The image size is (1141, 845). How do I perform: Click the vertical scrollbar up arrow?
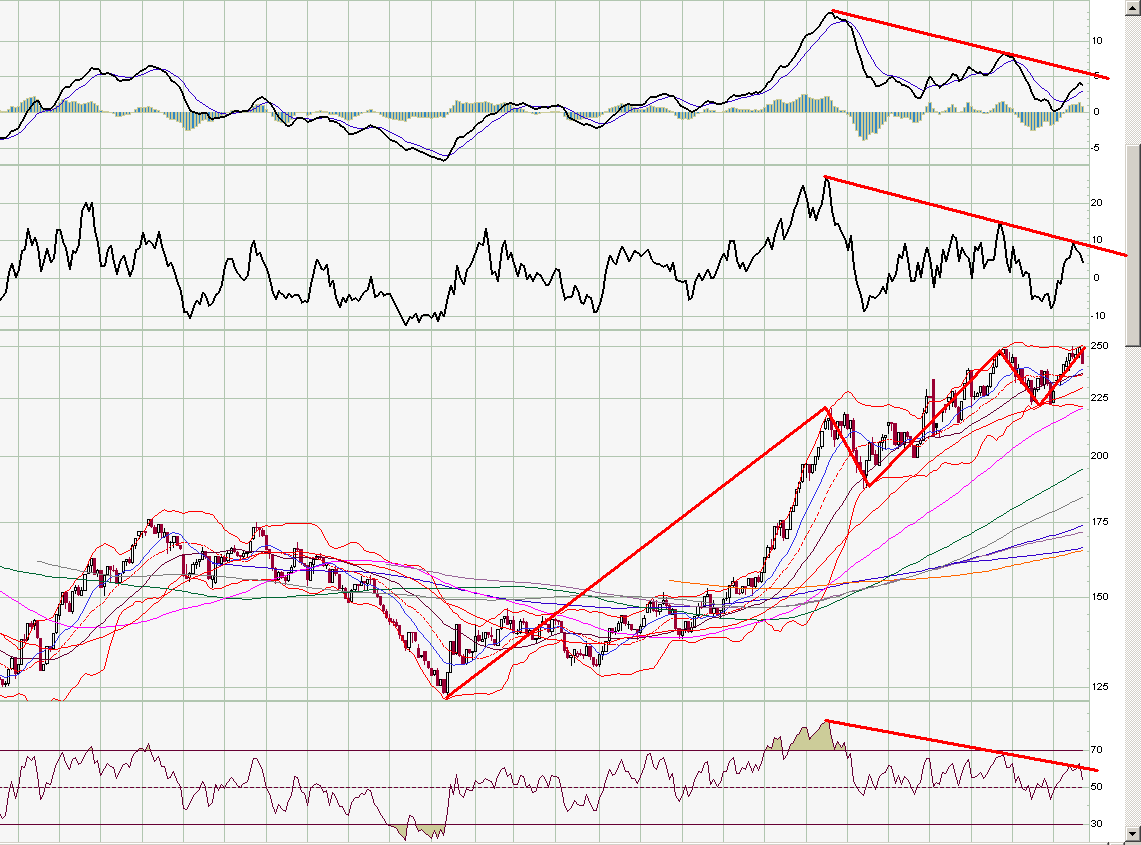(1134, 7)
